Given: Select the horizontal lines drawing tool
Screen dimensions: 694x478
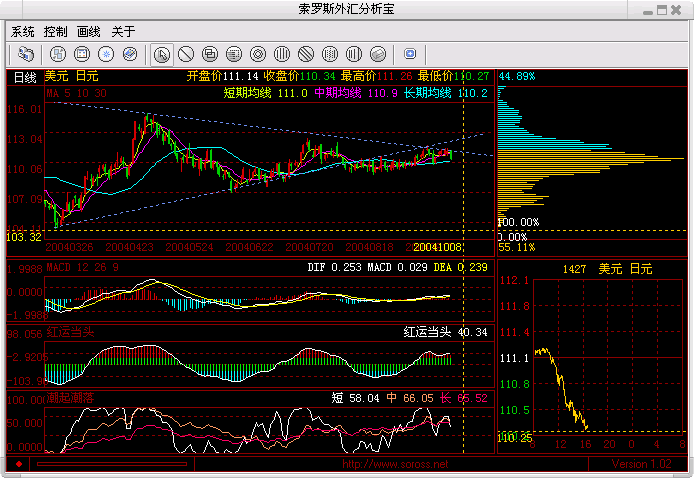Looking at the screenshot, I should [x=234, y=54].
